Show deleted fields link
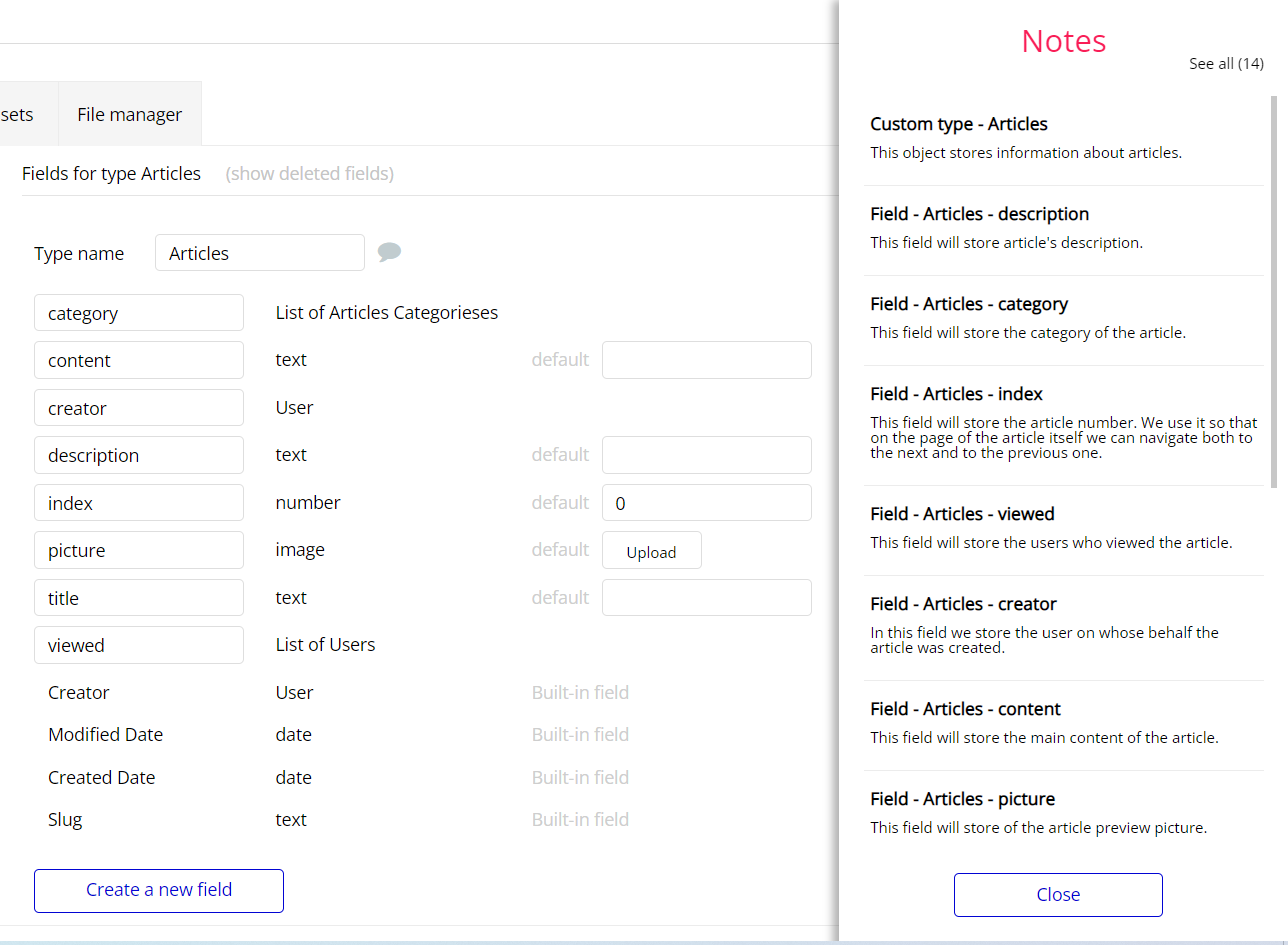 [309, 173]
